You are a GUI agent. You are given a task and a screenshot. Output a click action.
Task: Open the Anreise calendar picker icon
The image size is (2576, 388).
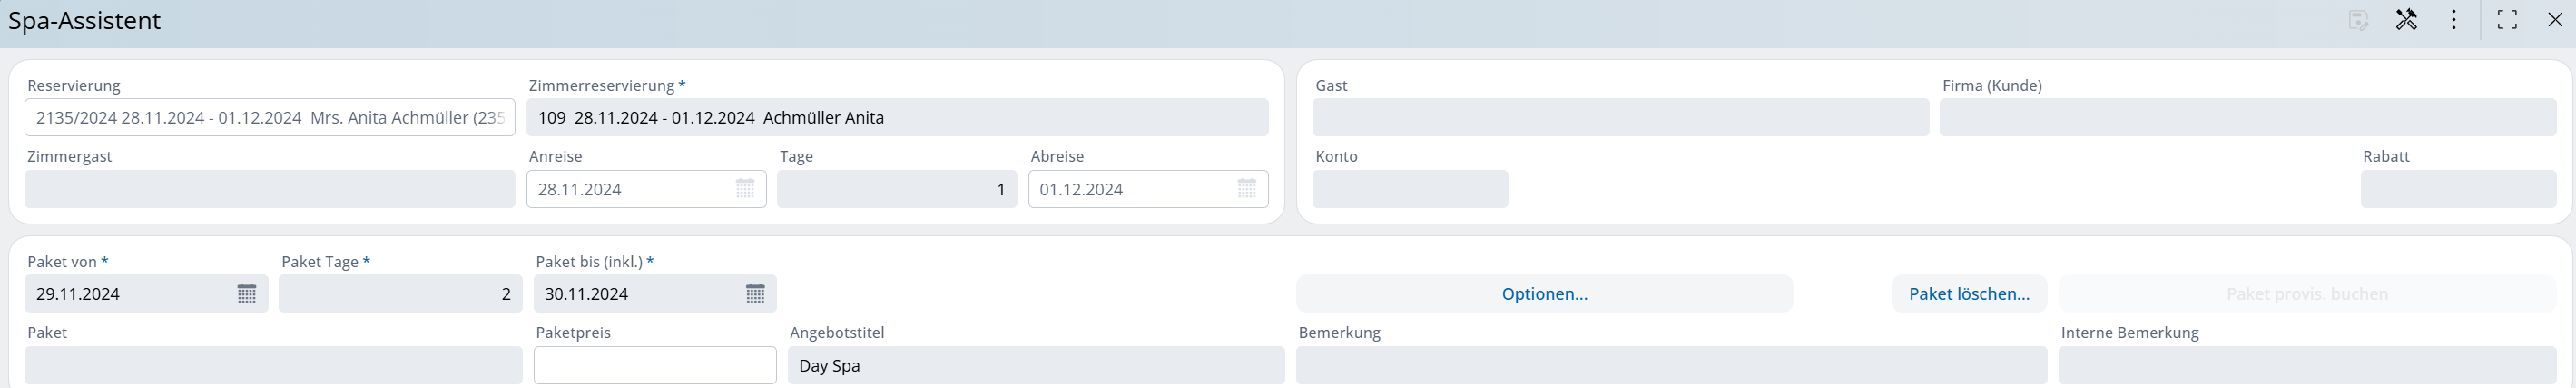click(745, 189)
